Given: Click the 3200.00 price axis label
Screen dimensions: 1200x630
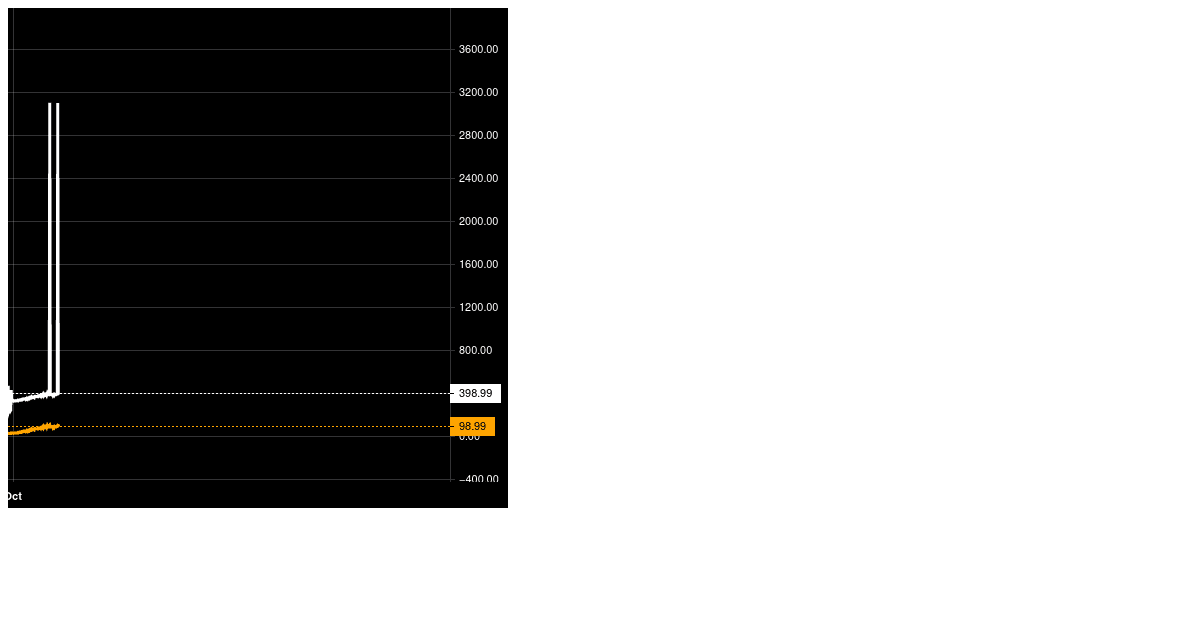Looking at the screenshot, I should tap(478, 92).
